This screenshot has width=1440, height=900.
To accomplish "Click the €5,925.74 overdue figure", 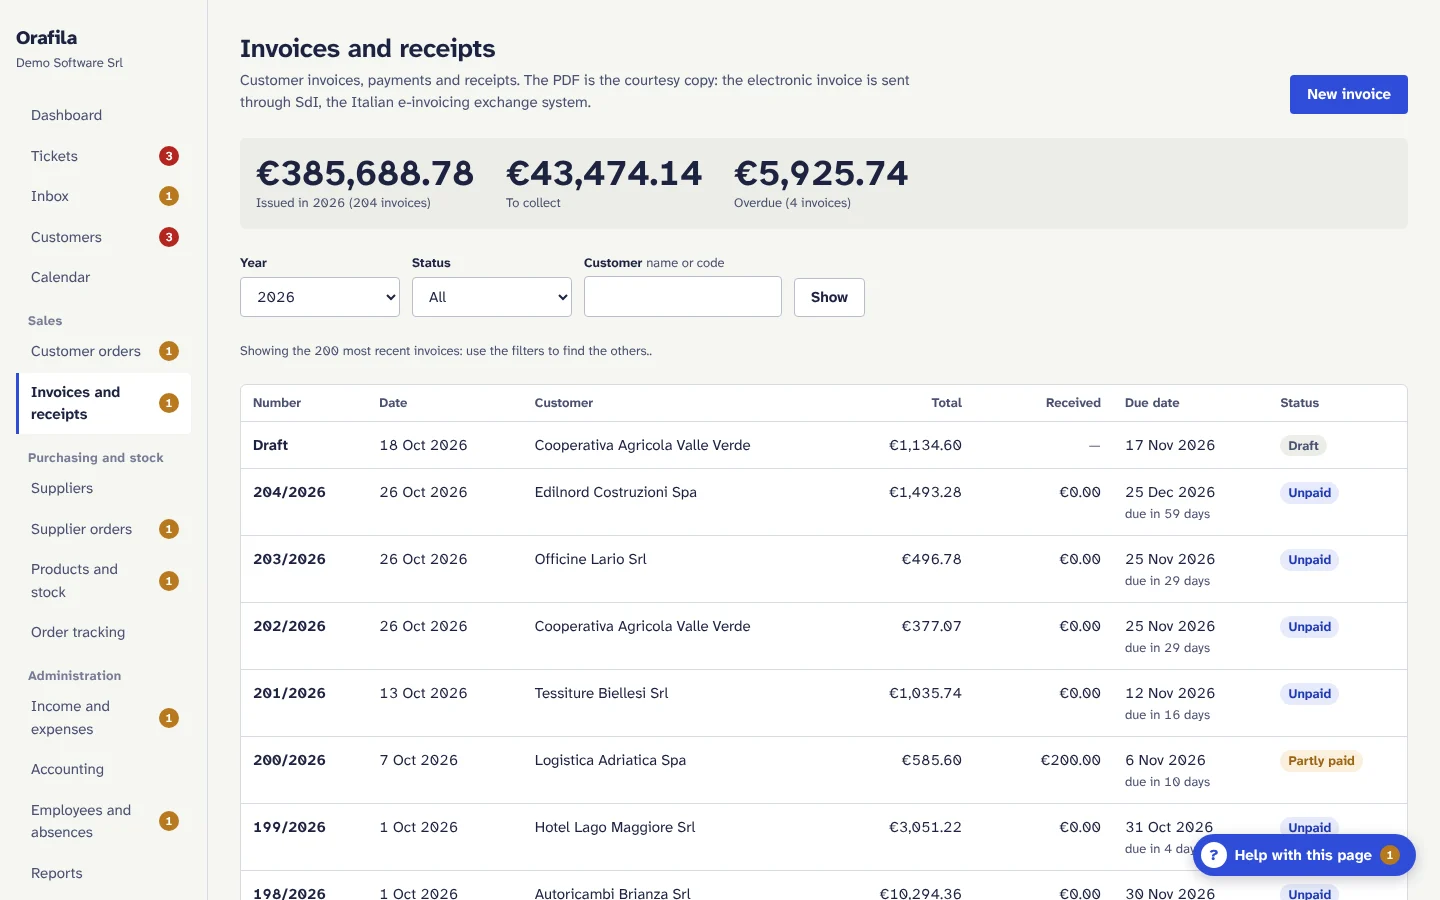I will point(821,173).
